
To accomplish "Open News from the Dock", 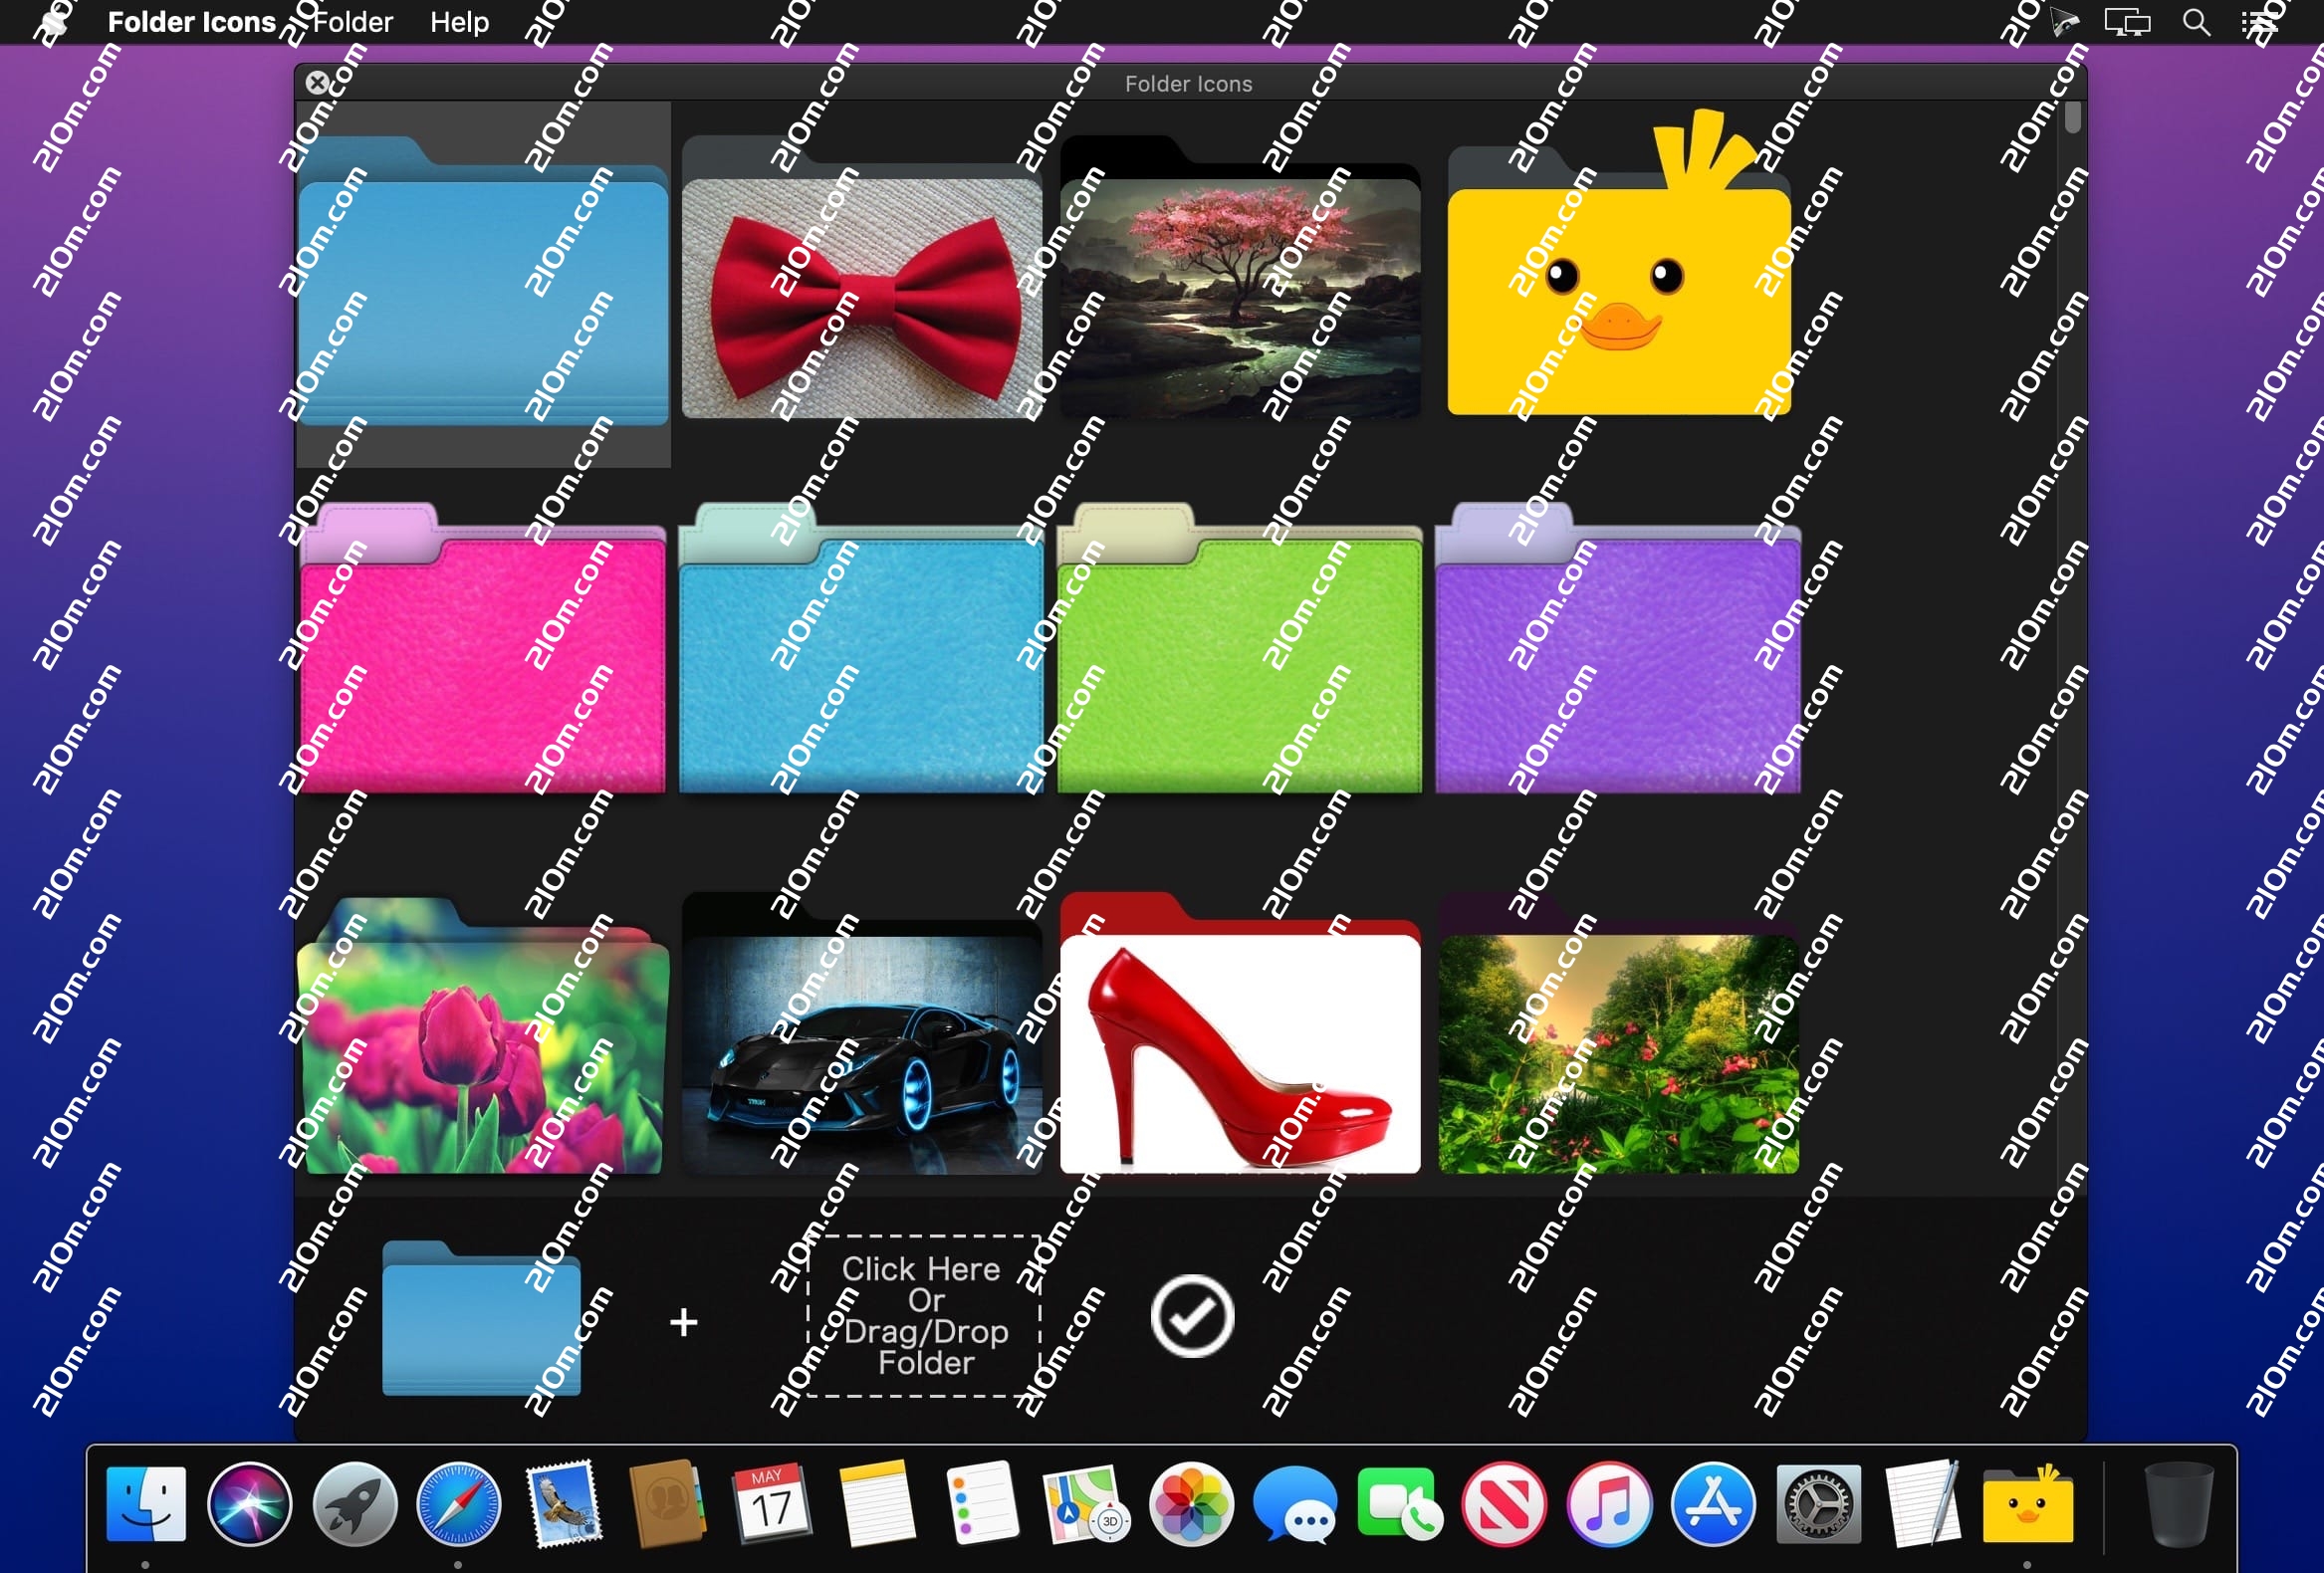I will tap(1503, 1504).
